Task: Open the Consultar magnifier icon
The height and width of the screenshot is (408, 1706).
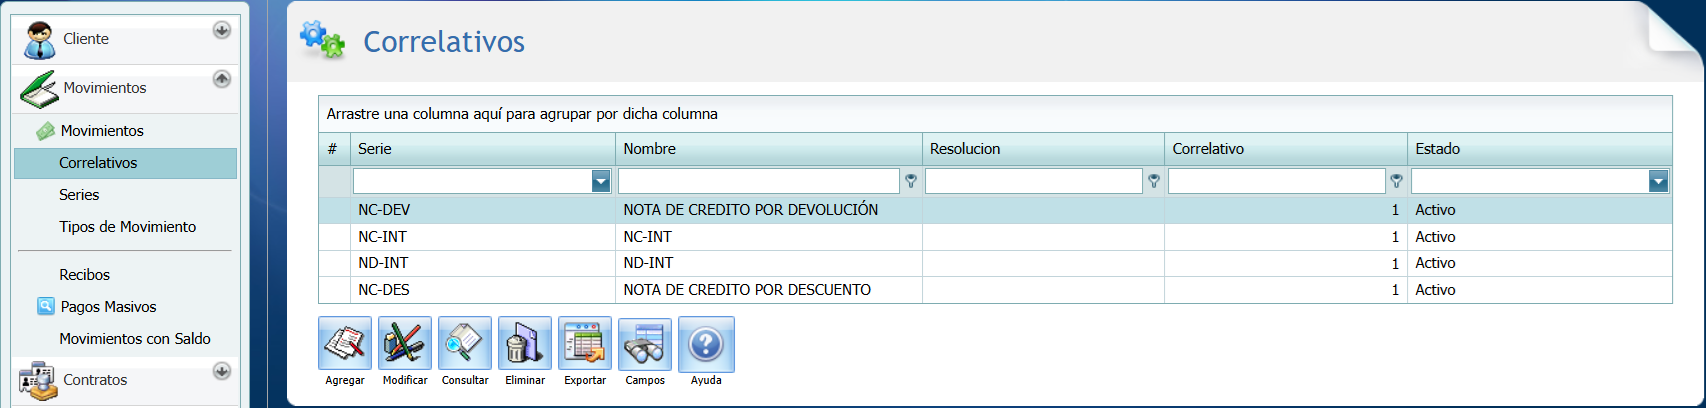Action: tap(465, 344)
